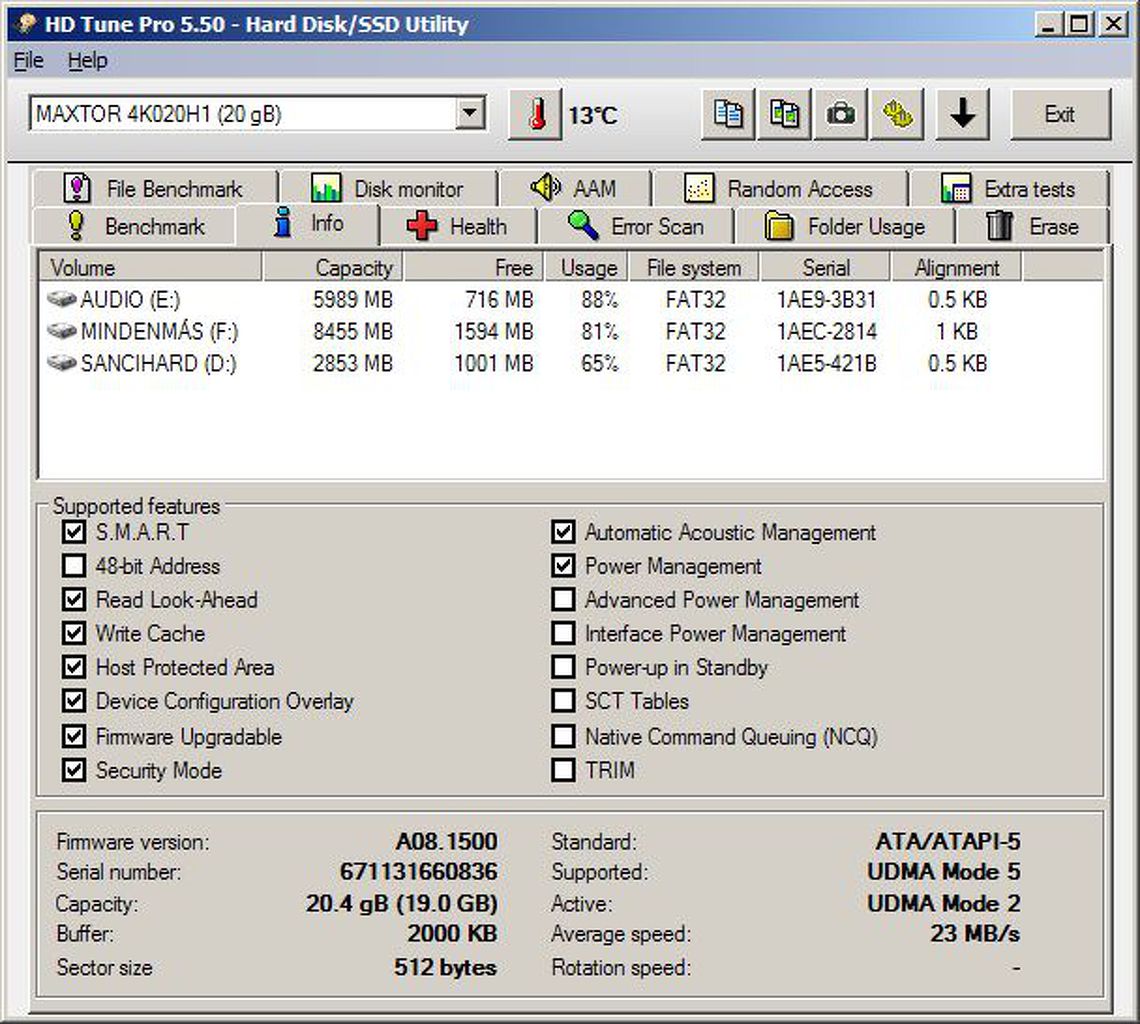Switch to the Disk monitor tab
This screenshot has width=1140, height=1024.
(388, 189)
